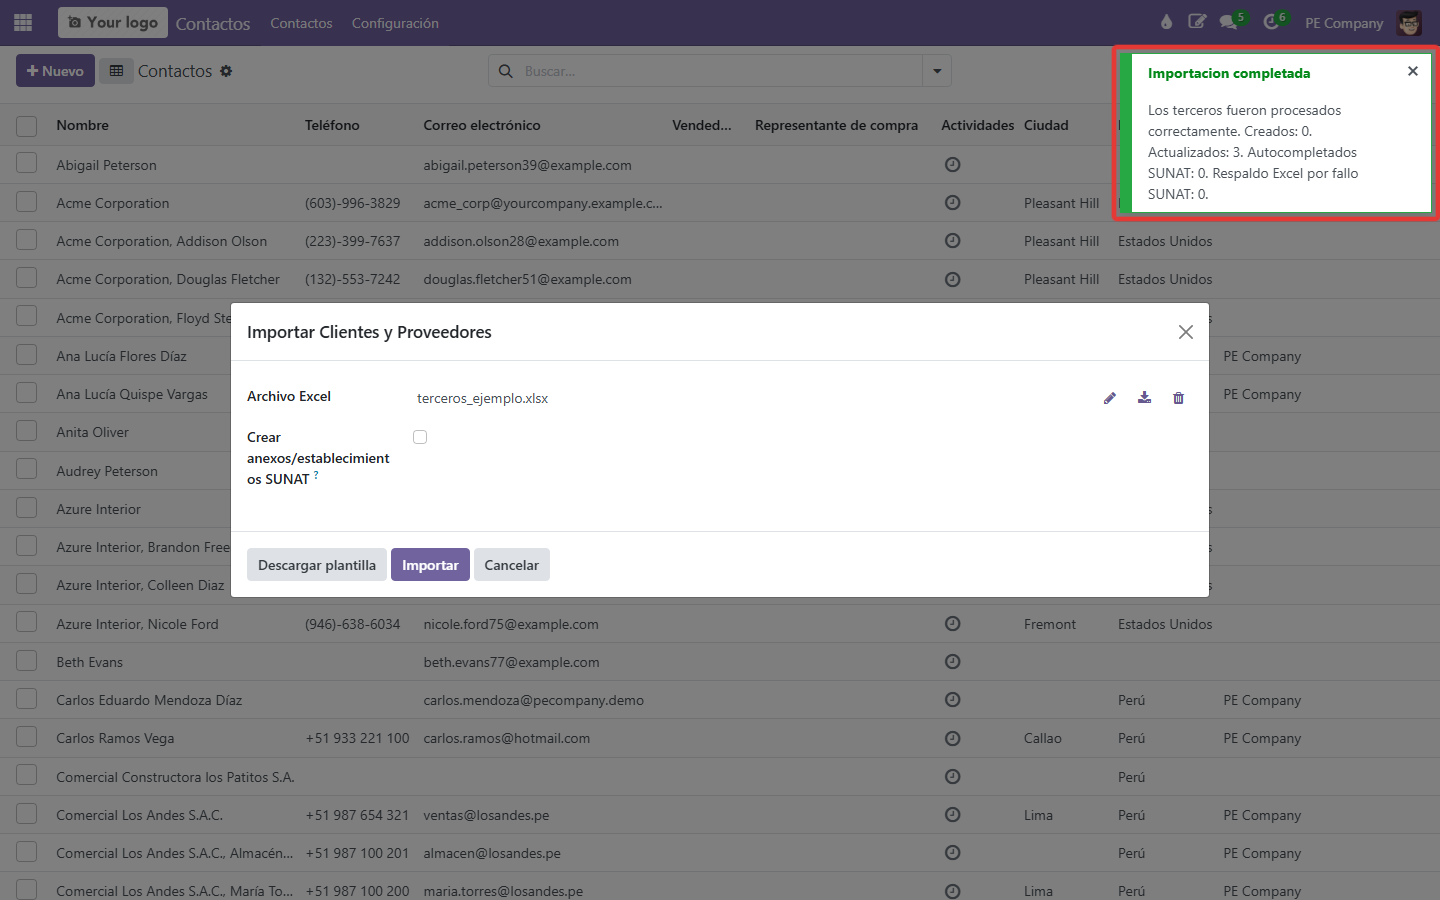The image size is (1440, 900).
Task: Open the user avatar menu
Action: pyautogui.click(x=1409, y=22)
